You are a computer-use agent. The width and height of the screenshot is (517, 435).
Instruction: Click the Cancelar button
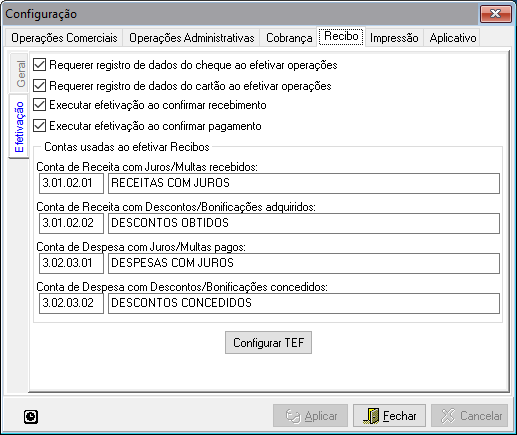tap(469, 416)
